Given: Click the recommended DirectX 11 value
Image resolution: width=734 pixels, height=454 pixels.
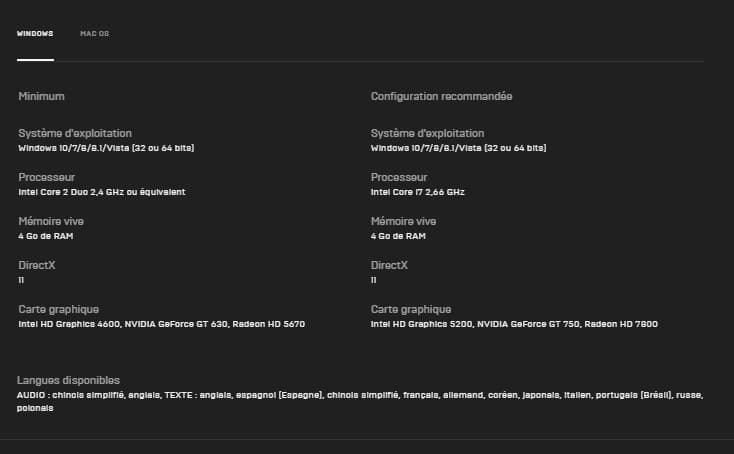Looking at the screenshot, I should (374, 280).
